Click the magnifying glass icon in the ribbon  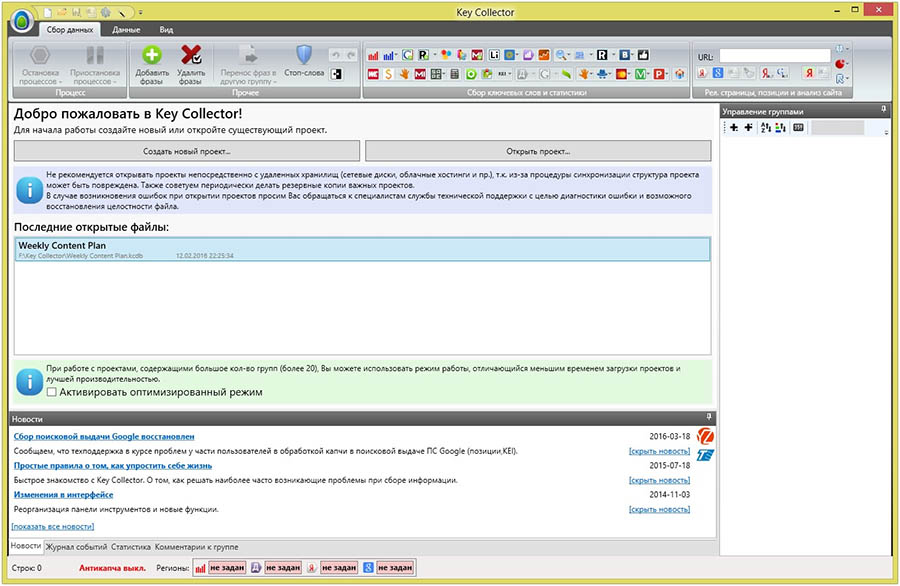point(560,55)
